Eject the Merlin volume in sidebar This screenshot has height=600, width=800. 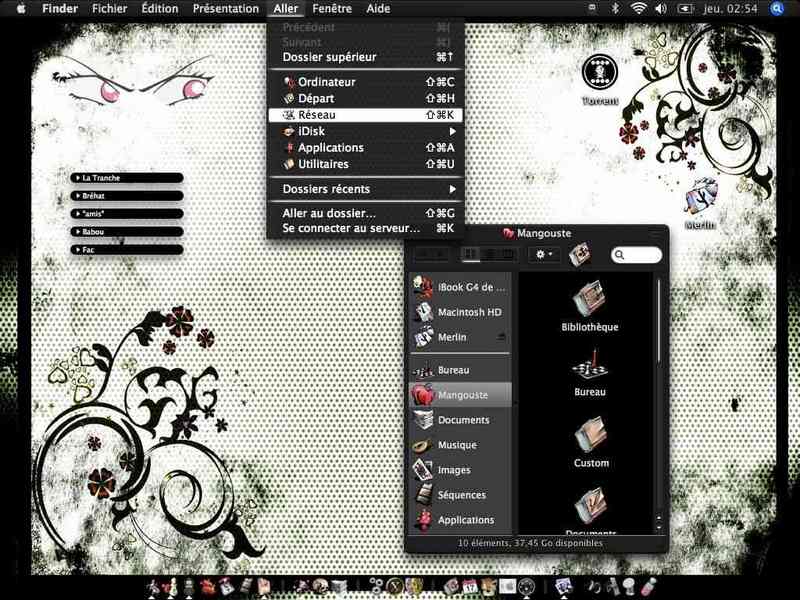pyautogui.click(x=501, y=337)
